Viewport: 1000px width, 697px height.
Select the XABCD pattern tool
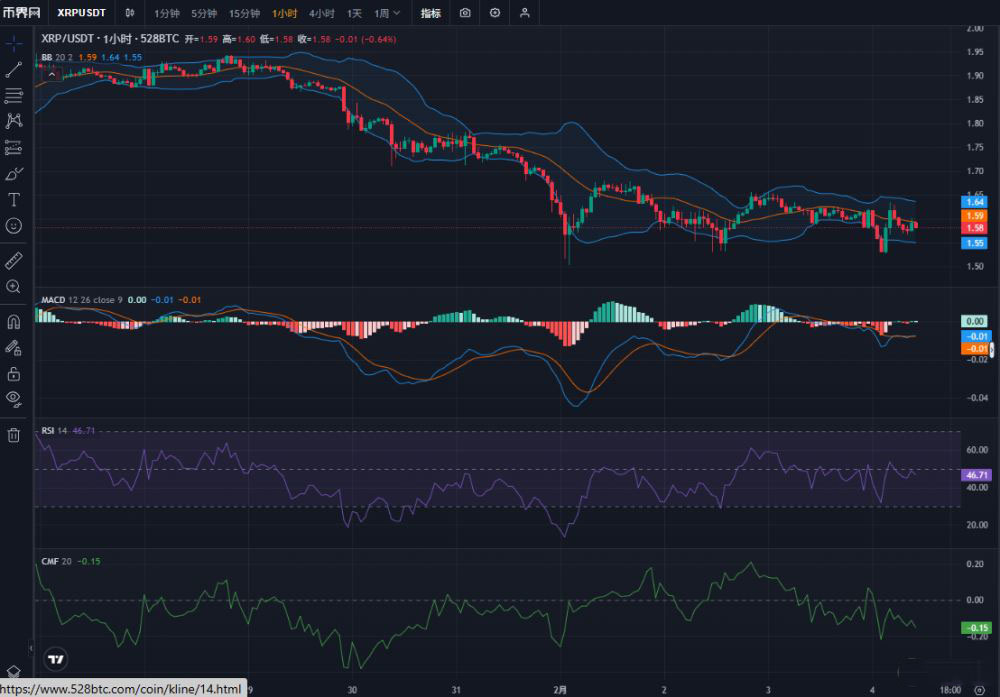click(14, 122)
